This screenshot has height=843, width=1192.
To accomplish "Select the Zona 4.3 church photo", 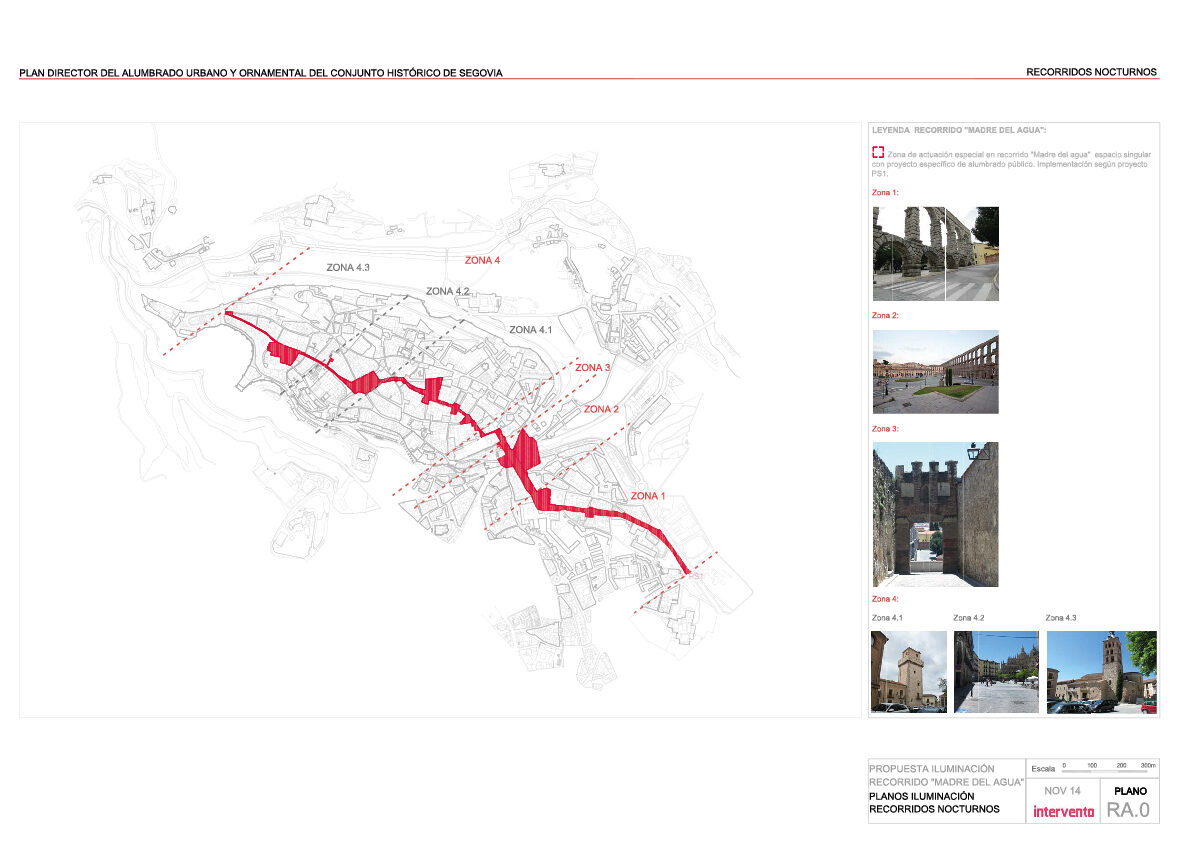I will (1101, 671).
